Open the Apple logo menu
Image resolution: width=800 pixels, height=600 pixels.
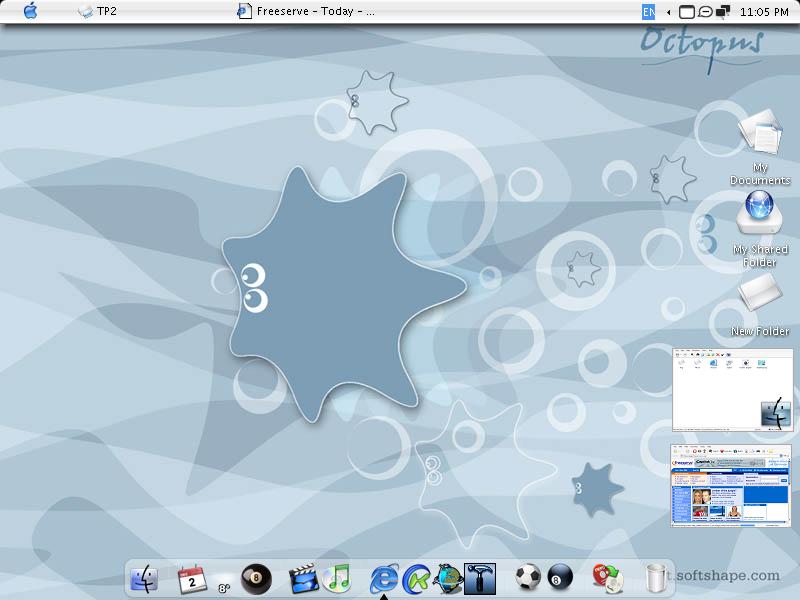click(31, 11)
